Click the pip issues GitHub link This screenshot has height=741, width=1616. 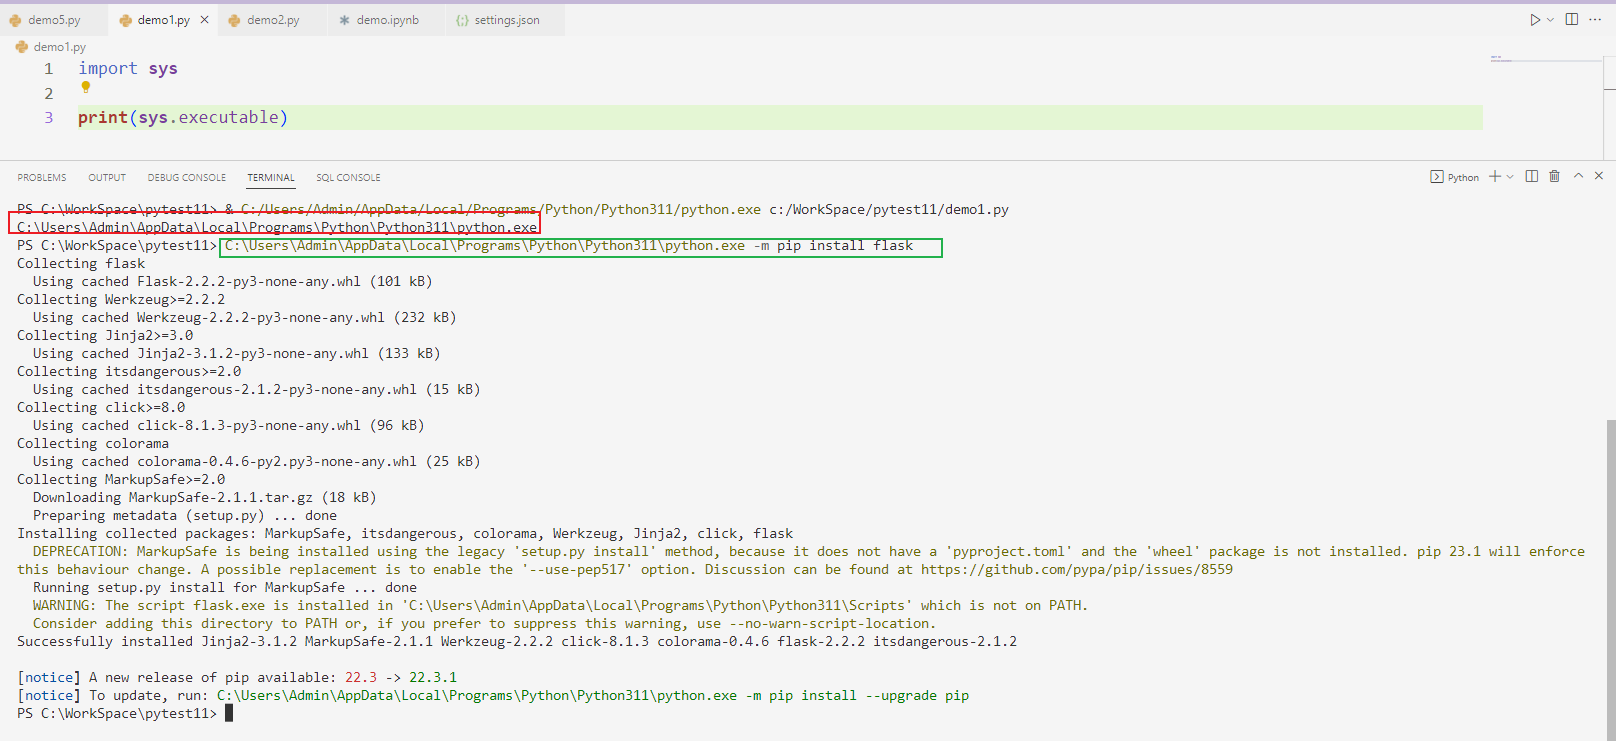[x=1077, y=570]
